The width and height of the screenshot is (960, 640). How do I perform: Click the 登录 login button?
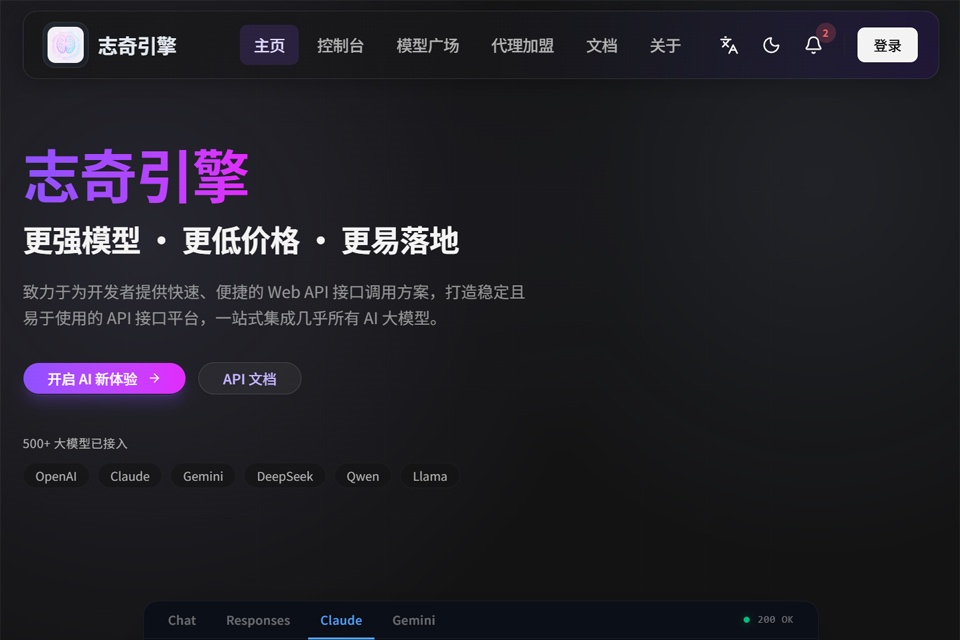887,45
